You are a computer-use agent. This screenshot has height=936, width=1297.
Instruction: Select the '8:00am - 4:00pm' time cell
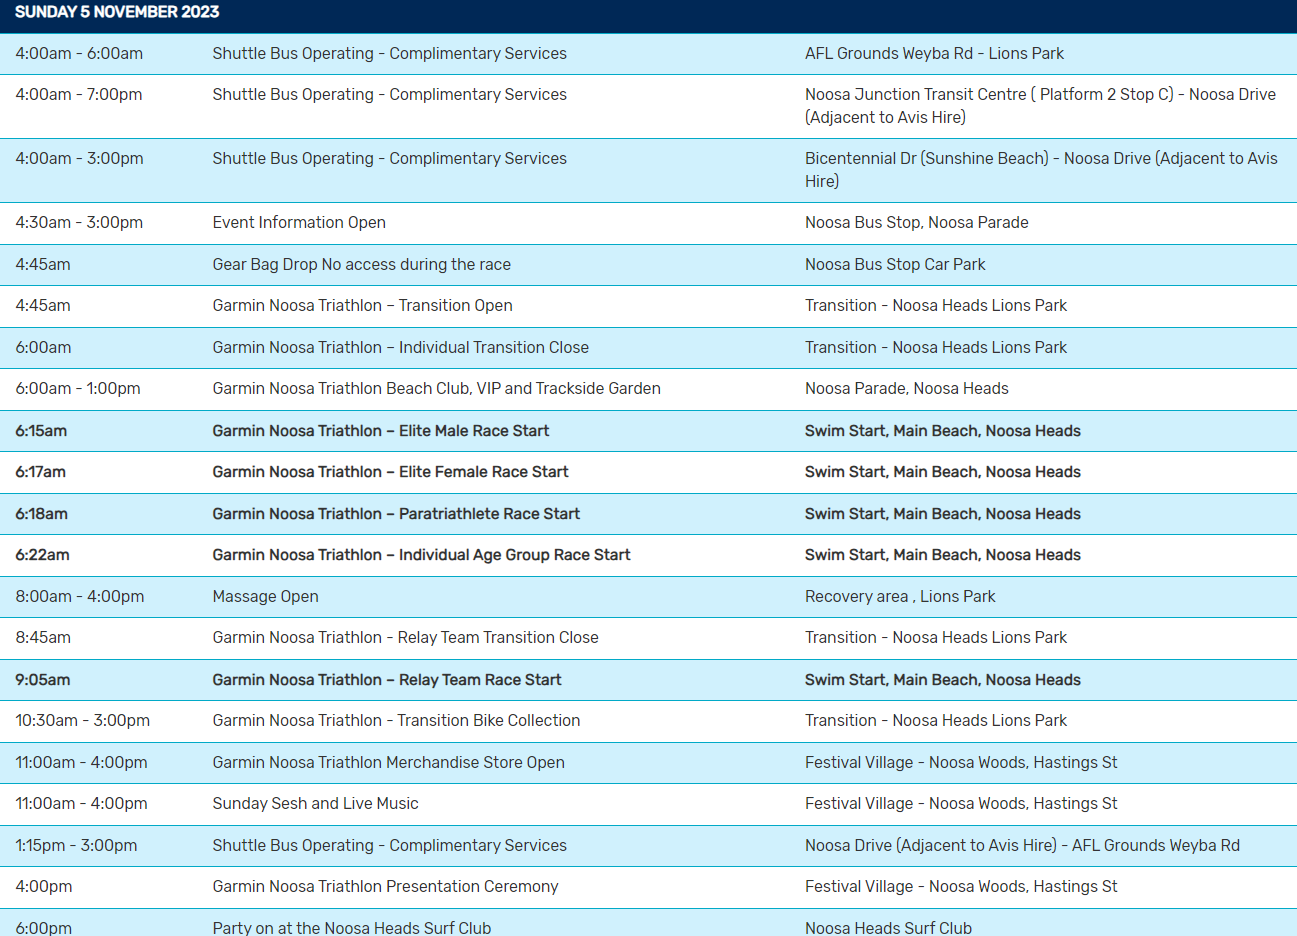pos(80,597)
